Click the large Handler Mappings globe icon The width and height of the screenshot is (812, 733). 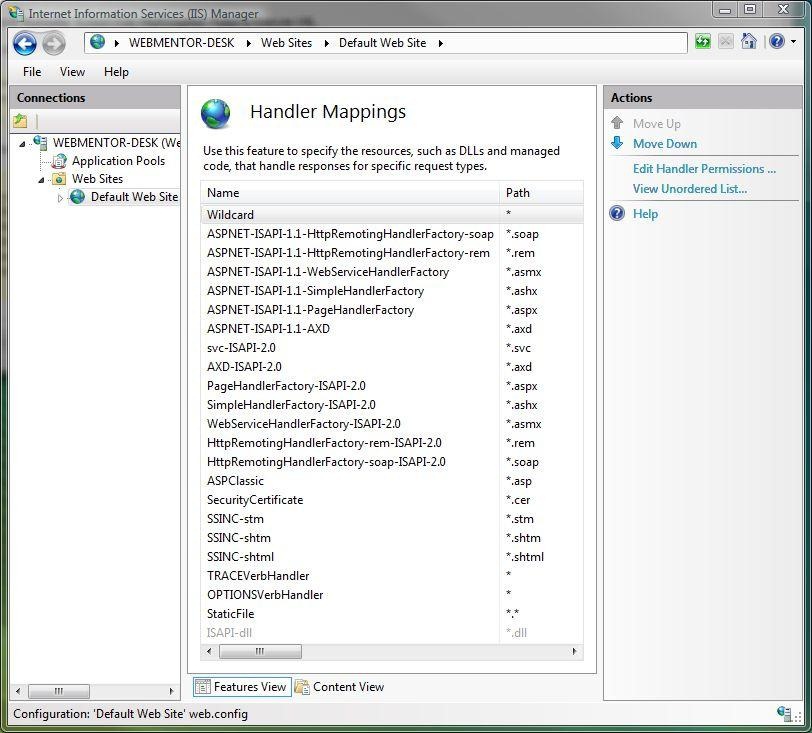coord(215,114)
